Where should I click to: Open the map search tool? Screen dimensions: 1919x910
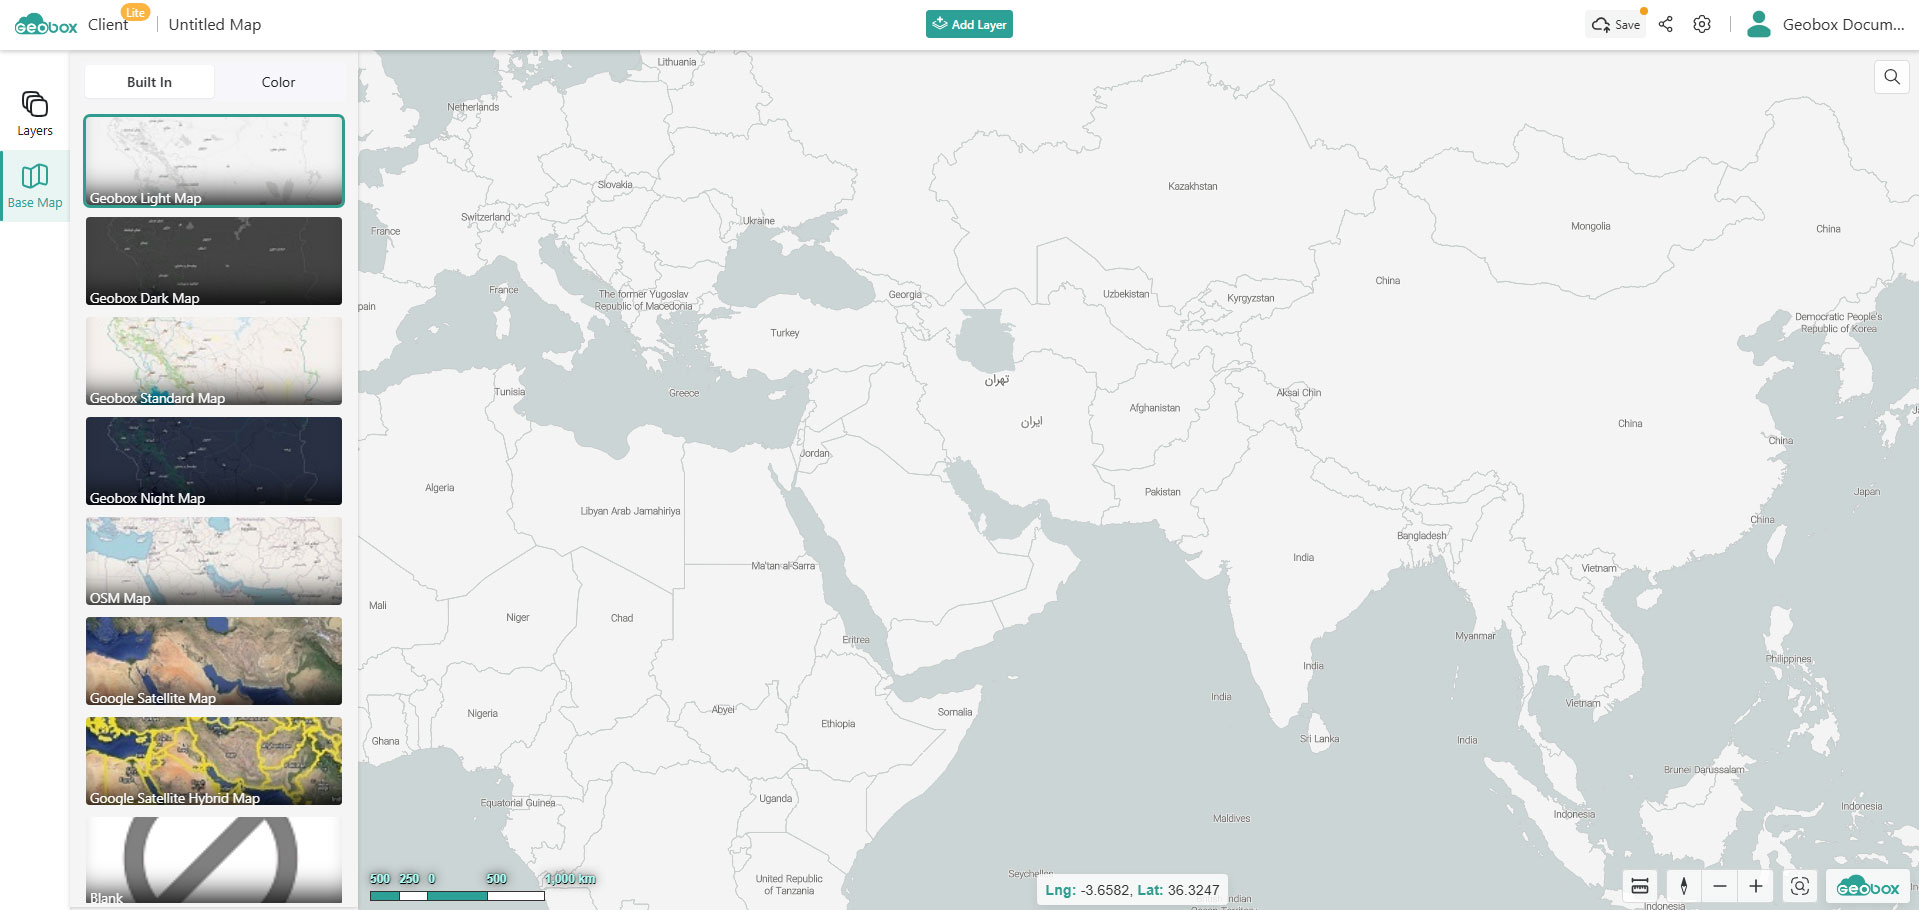point(1891,77)
